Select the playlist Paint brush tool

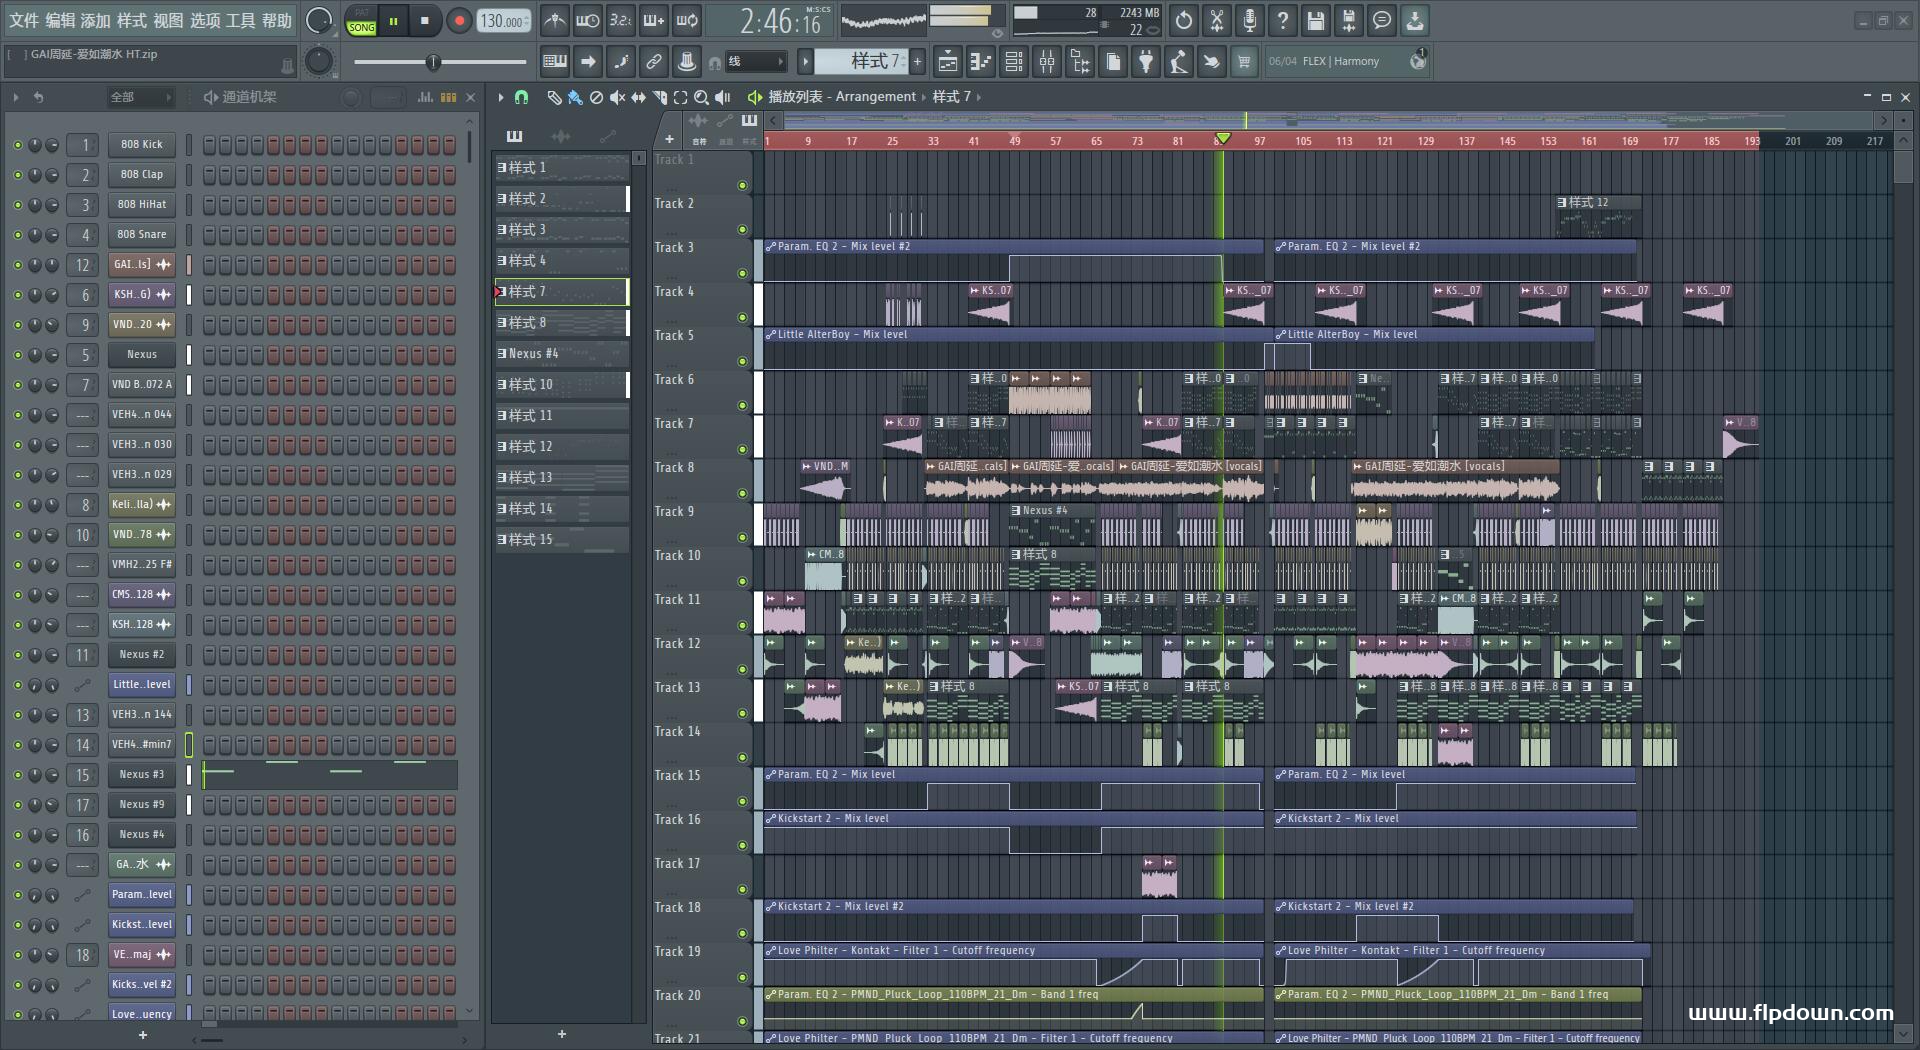[x=575, y=97]
